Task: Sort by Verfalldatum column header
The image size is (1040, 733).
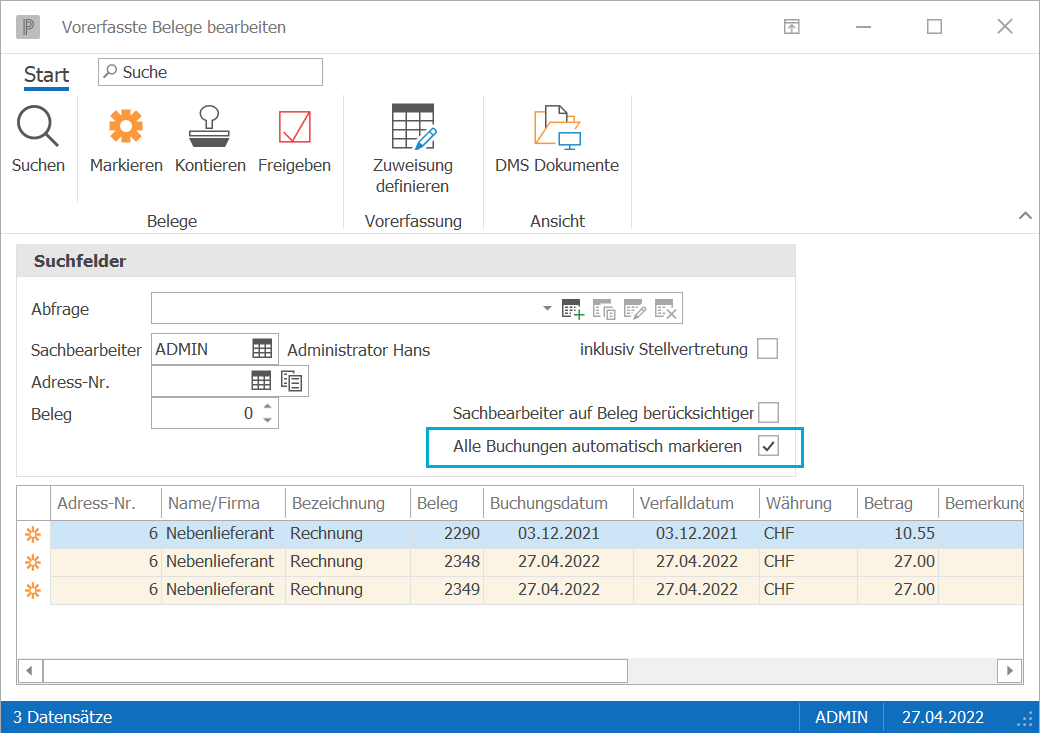Action: tap(696, 503)
